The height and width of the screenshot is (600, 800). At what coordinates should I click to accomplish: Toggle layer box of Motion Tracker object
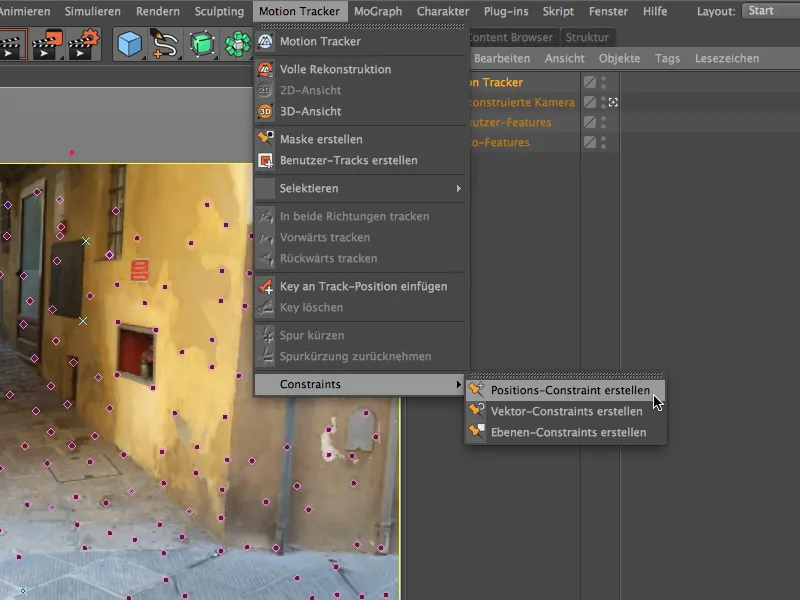590,82
